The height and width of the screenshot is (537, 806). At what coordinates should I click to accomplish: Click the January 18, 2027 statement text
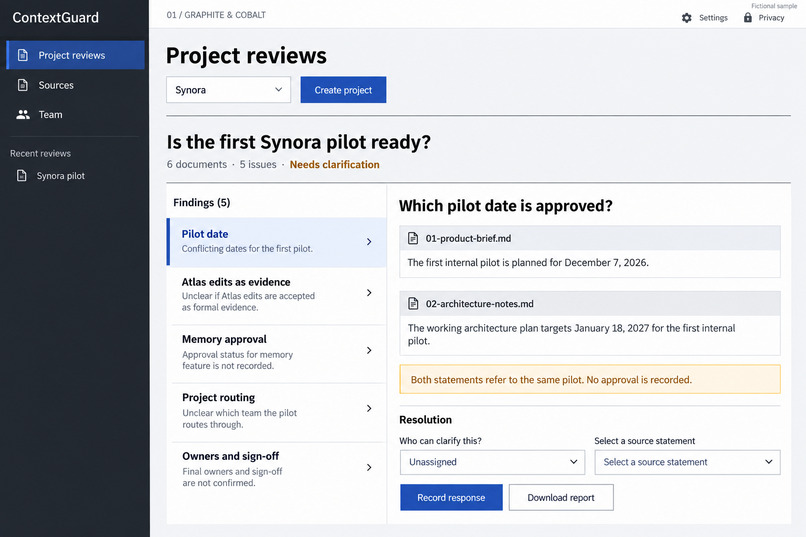572,334
